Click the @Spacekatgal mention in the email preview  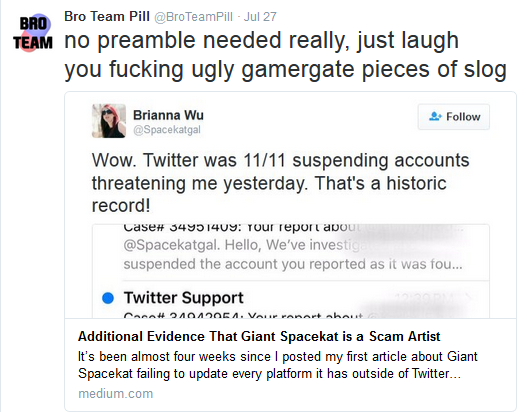pyautogui.click(x=171, y=245)
